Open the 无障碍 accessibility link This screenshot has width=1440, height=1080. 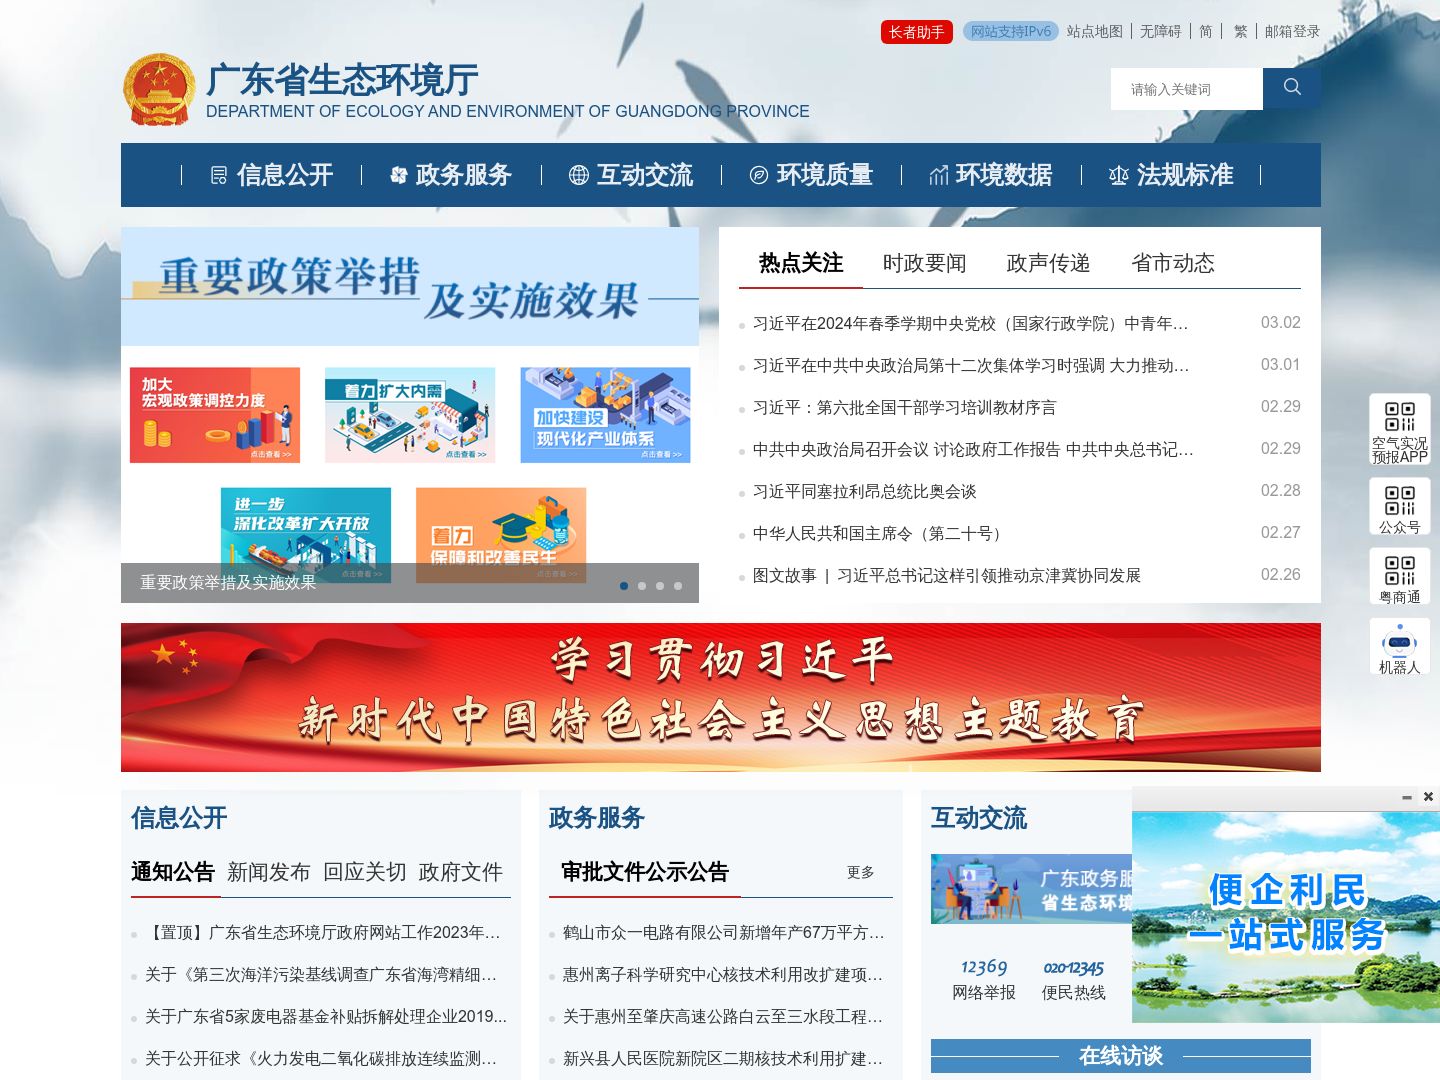coord(1161,32)
